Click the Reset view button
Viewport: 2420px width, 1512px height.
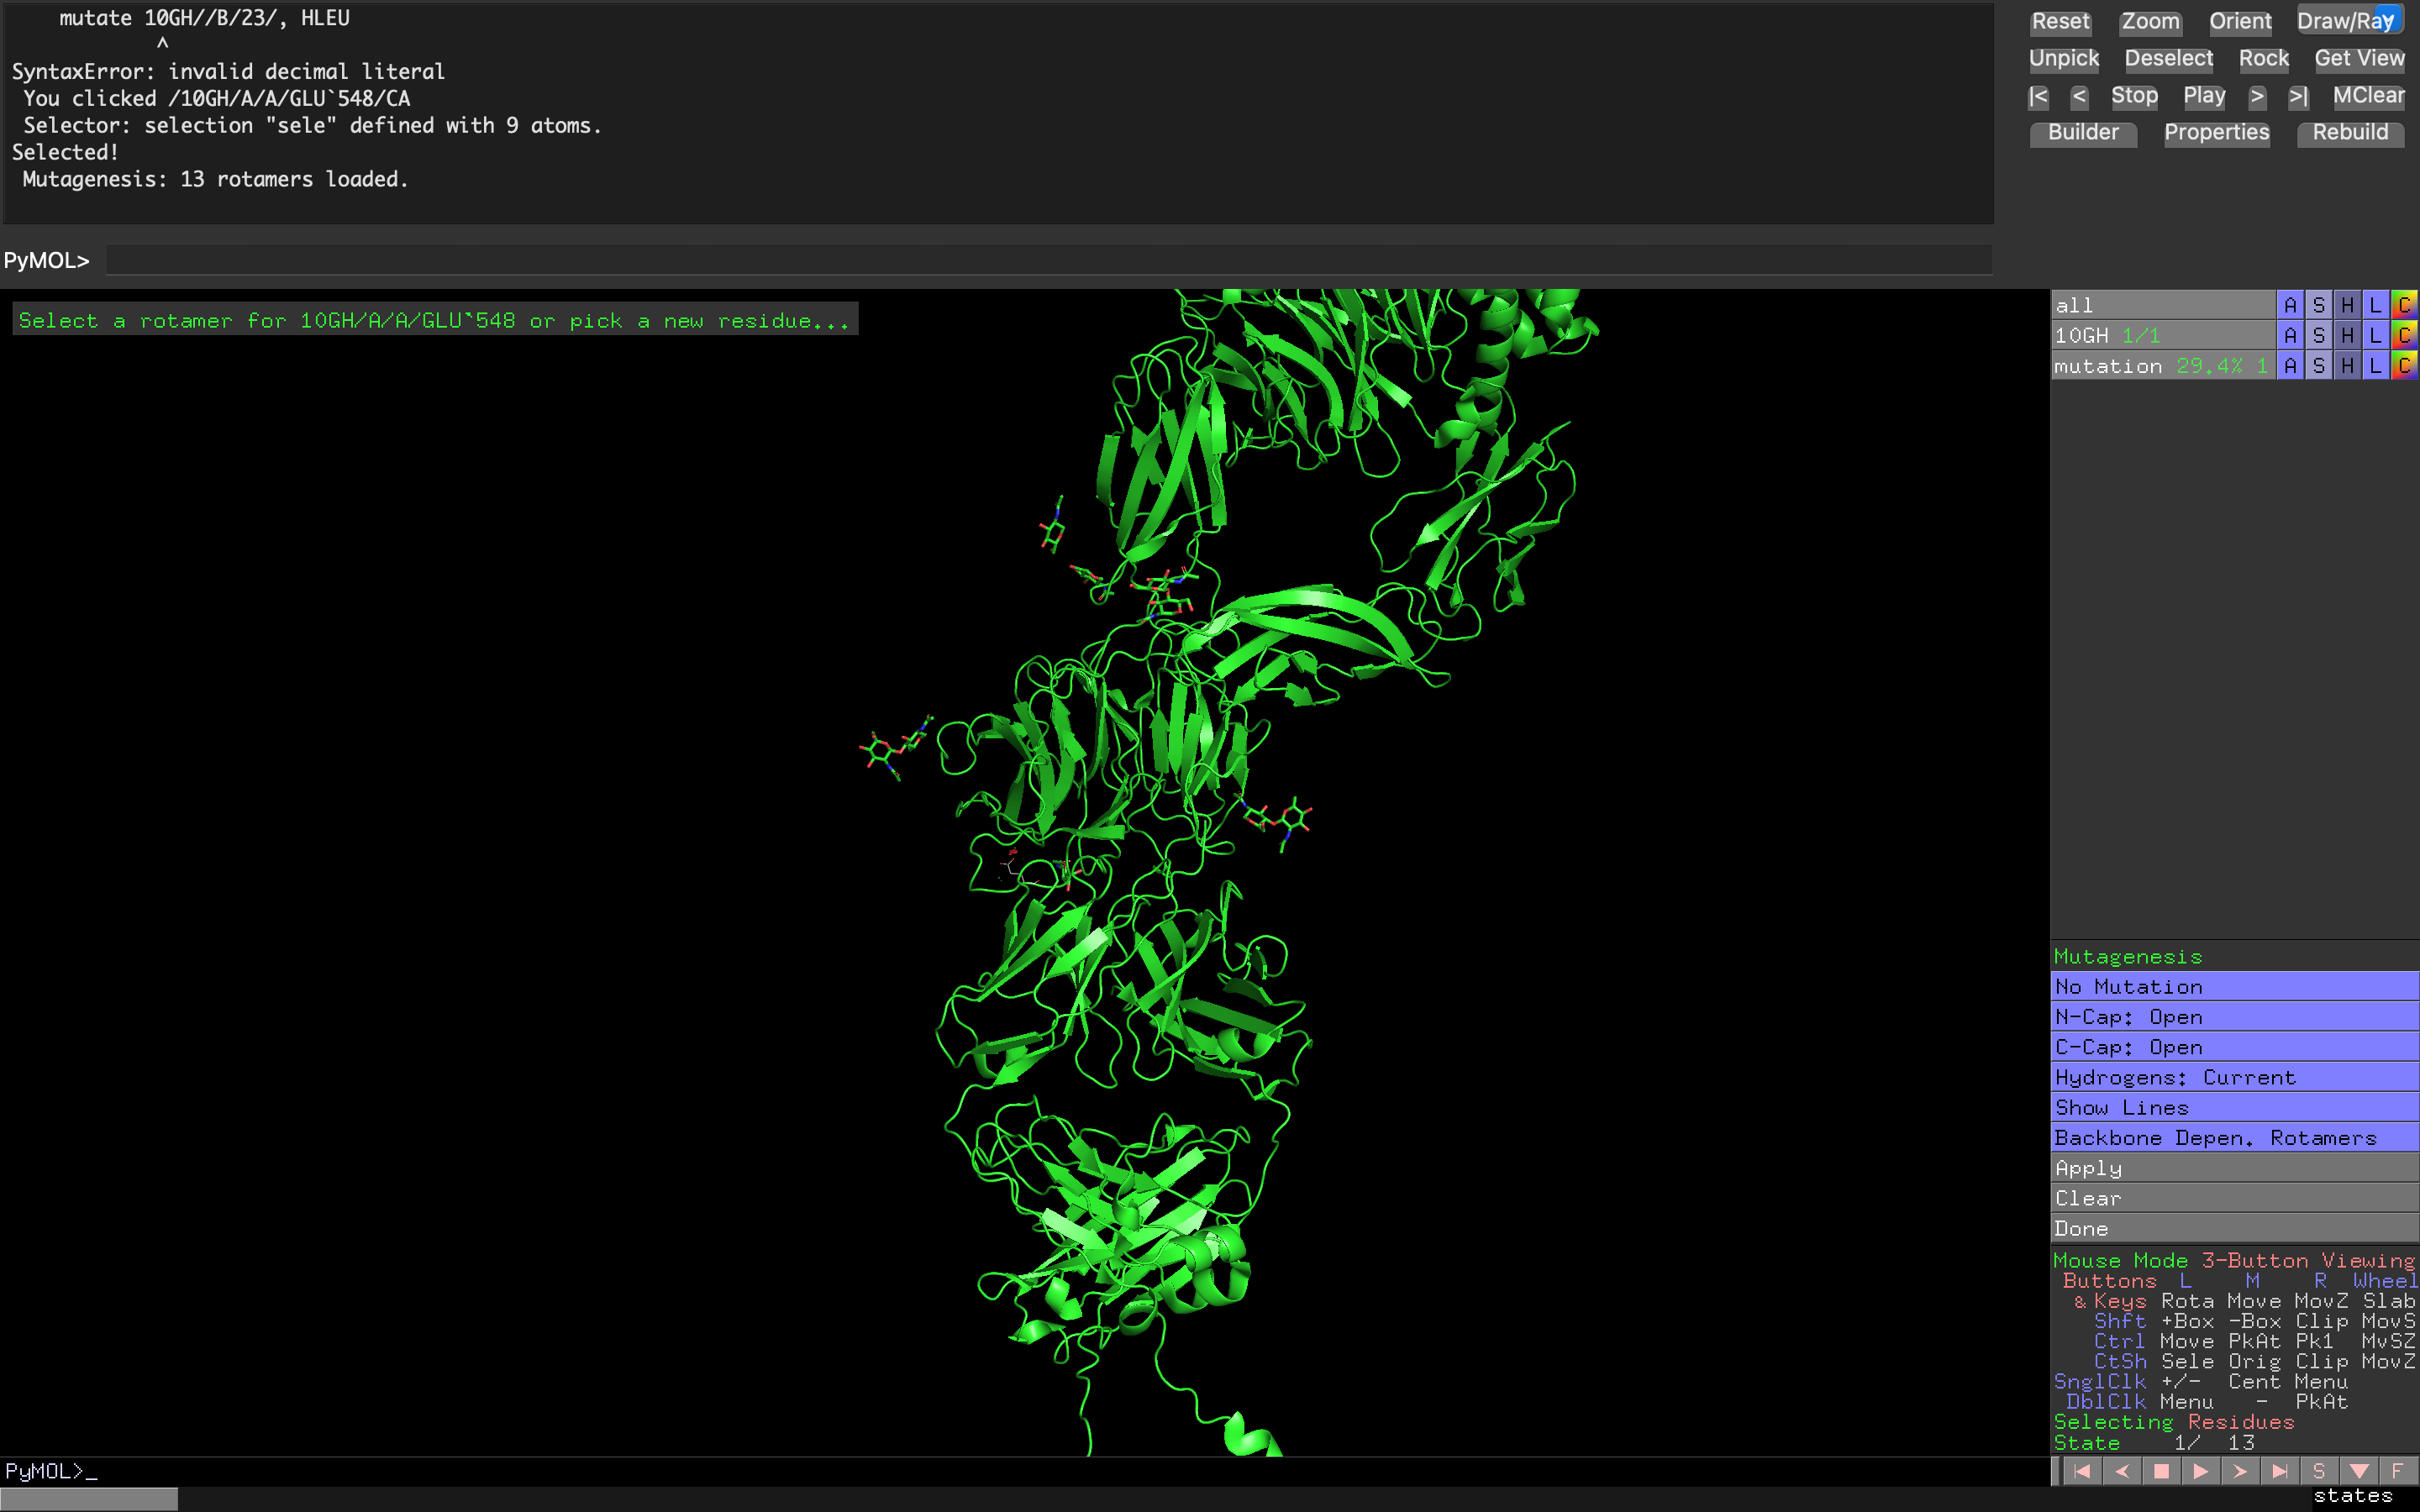(x=2060, y=21)
